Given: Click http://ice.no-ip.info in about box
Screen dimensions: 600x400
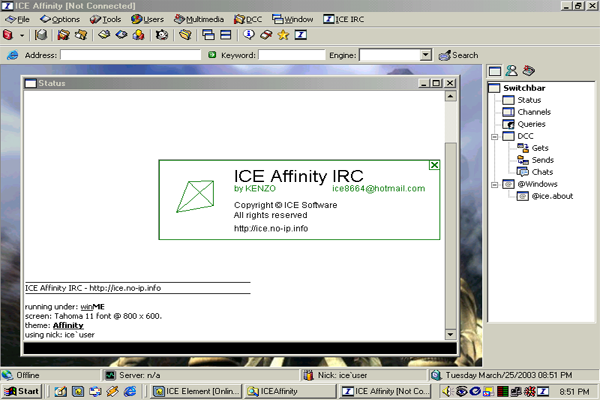Looking at the screenshot, I should point(271,229).
